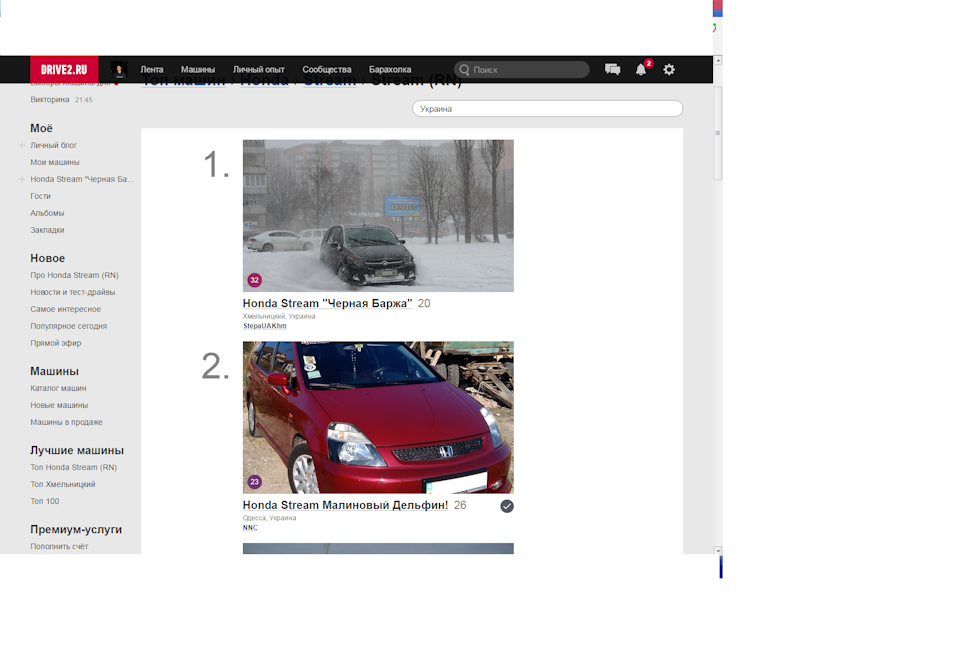Click the 23 photo count badge
Image resolution: width=960 pixels, height=652 pixels.
(254, 482)
